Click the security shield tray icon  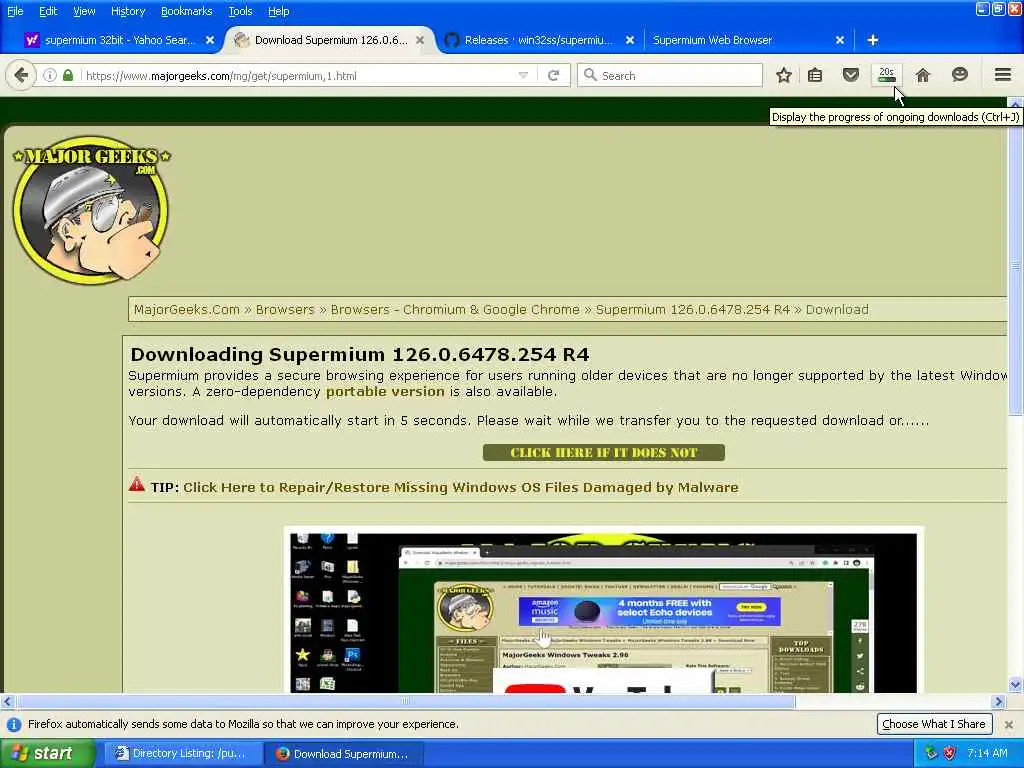[950, 753]
